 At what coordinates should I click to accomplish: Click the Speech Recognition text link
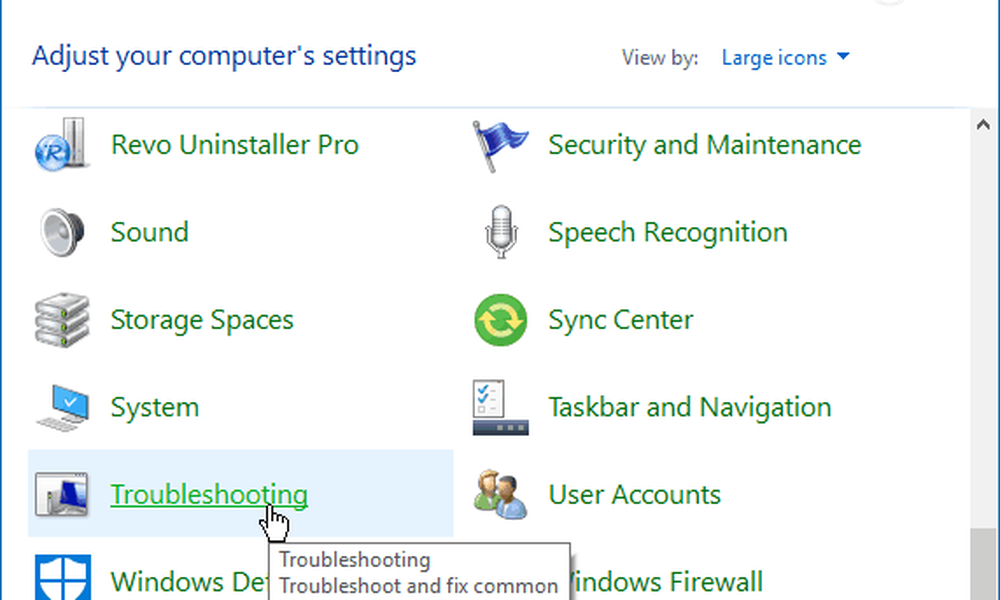pyautogui.click(x=667, y=233)
